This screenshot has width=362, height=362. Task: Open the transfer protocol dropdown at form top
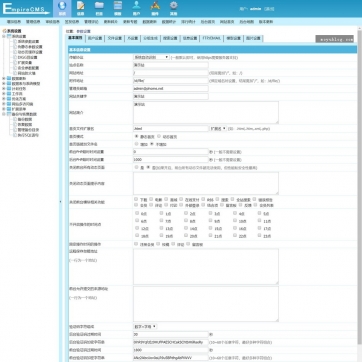[x=151, y=57]
